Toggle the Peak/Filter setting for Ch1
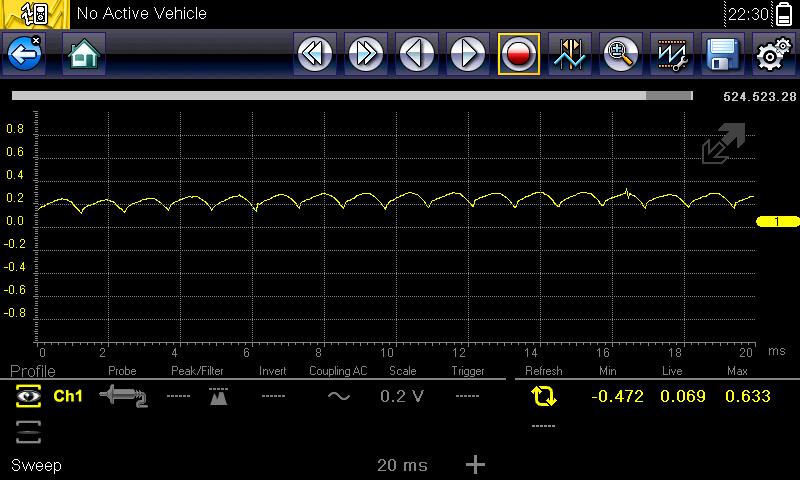Viewport: 800px width, 480px height. (218, 396)
